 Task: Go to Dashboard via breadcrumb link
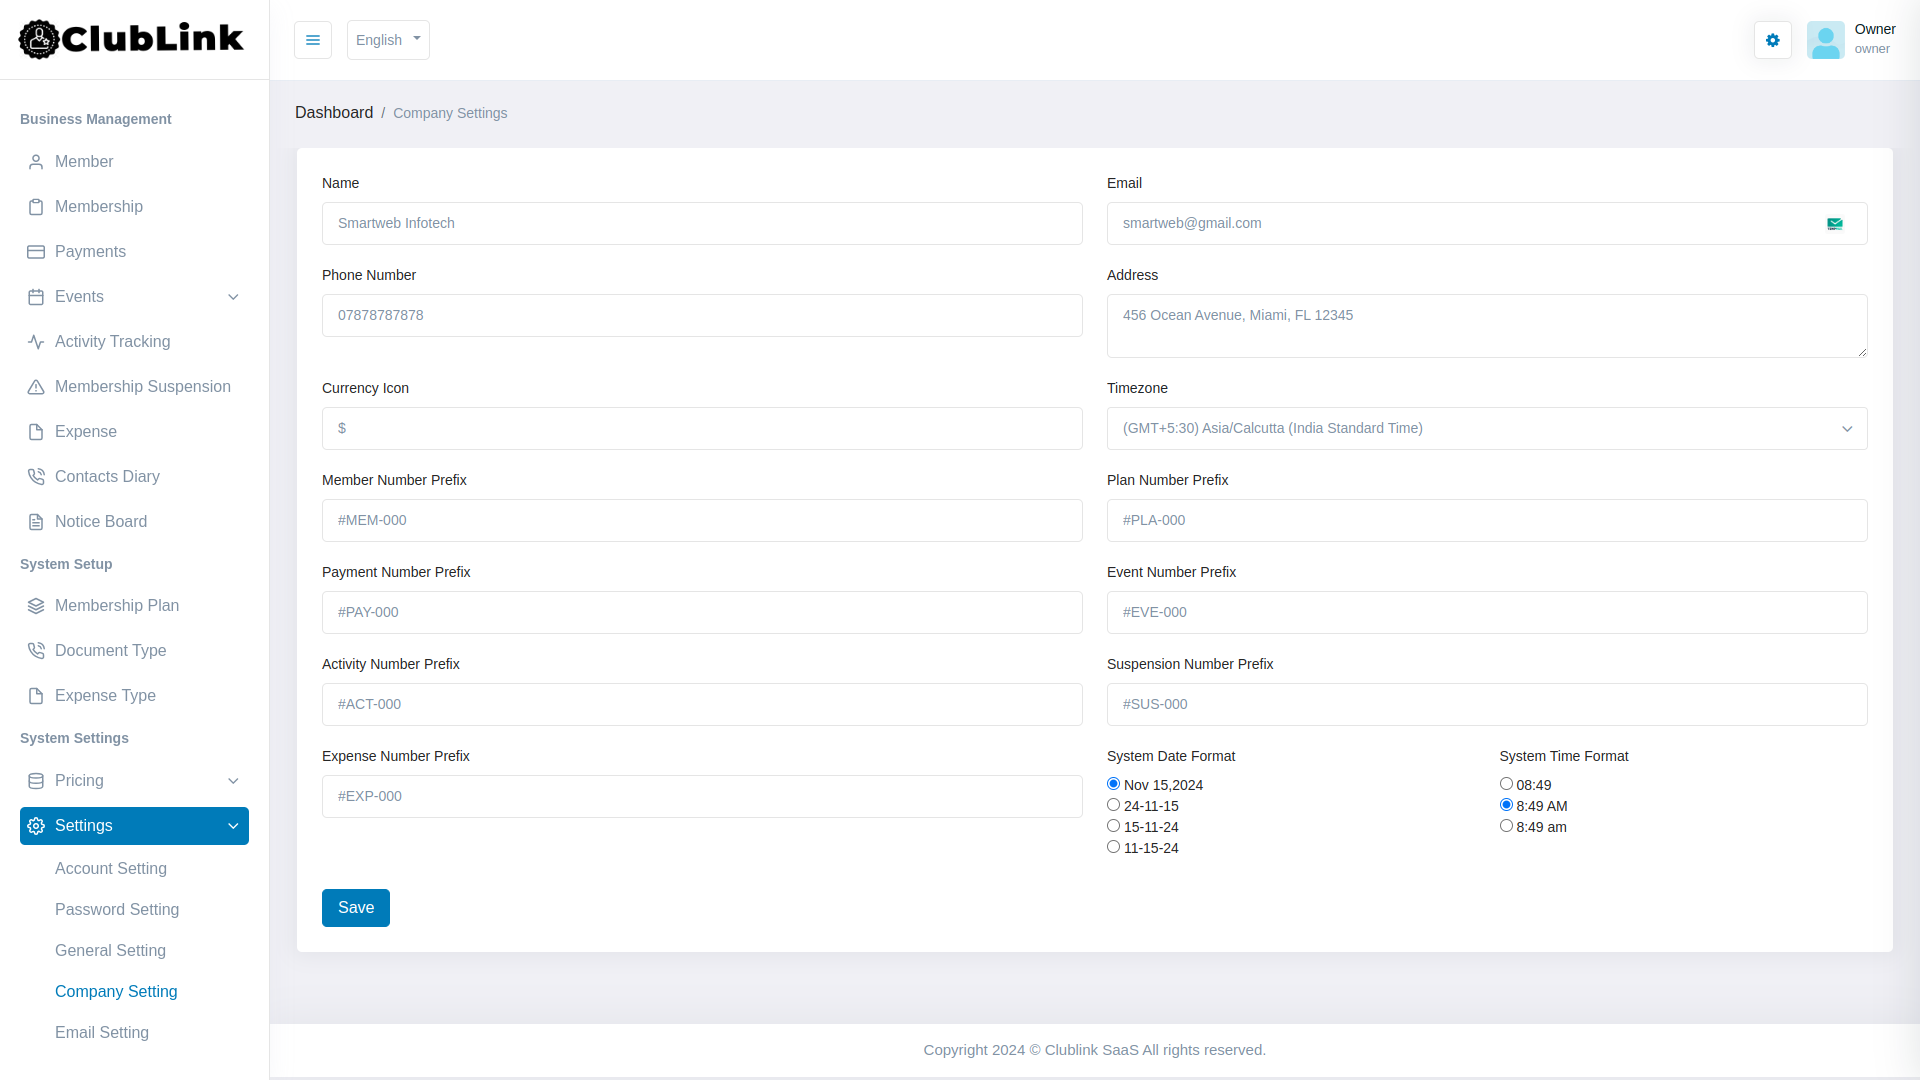click(x=334, y=112)
